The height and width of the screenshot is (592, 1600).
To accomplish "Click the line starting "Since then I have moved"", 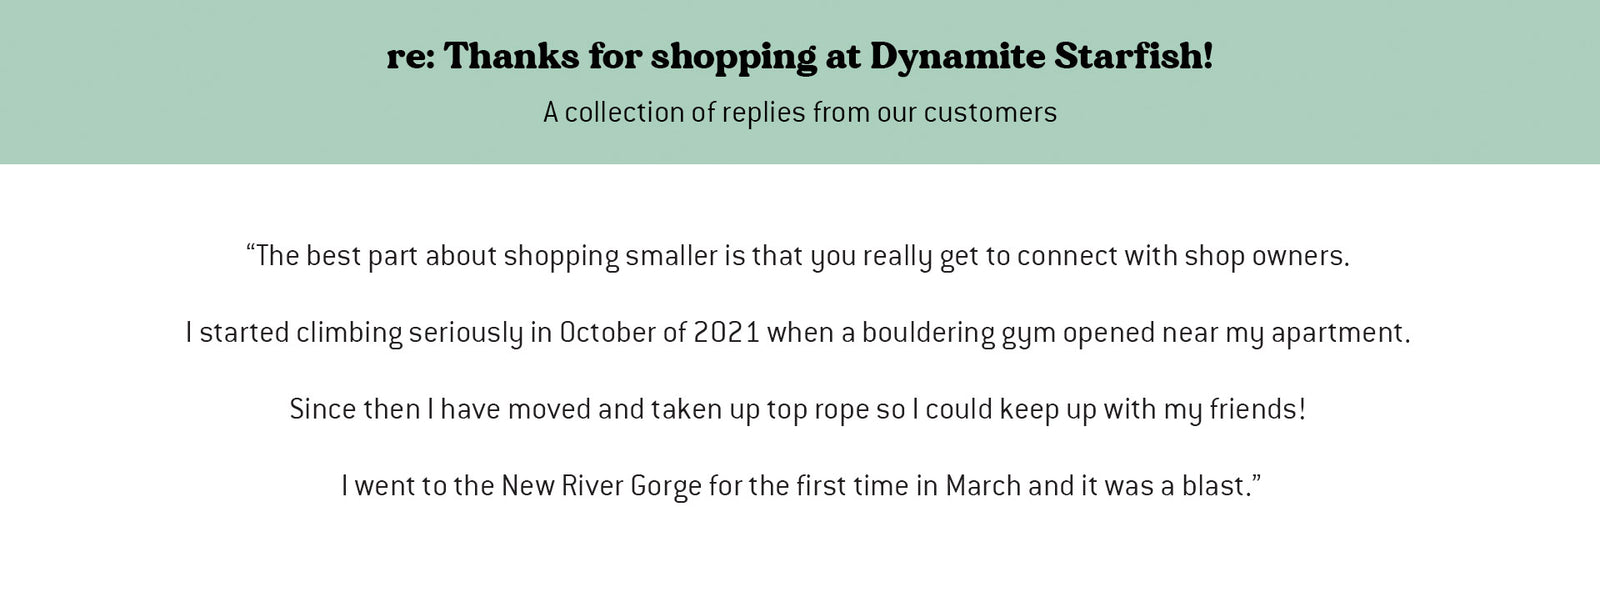I will [798, 410].
